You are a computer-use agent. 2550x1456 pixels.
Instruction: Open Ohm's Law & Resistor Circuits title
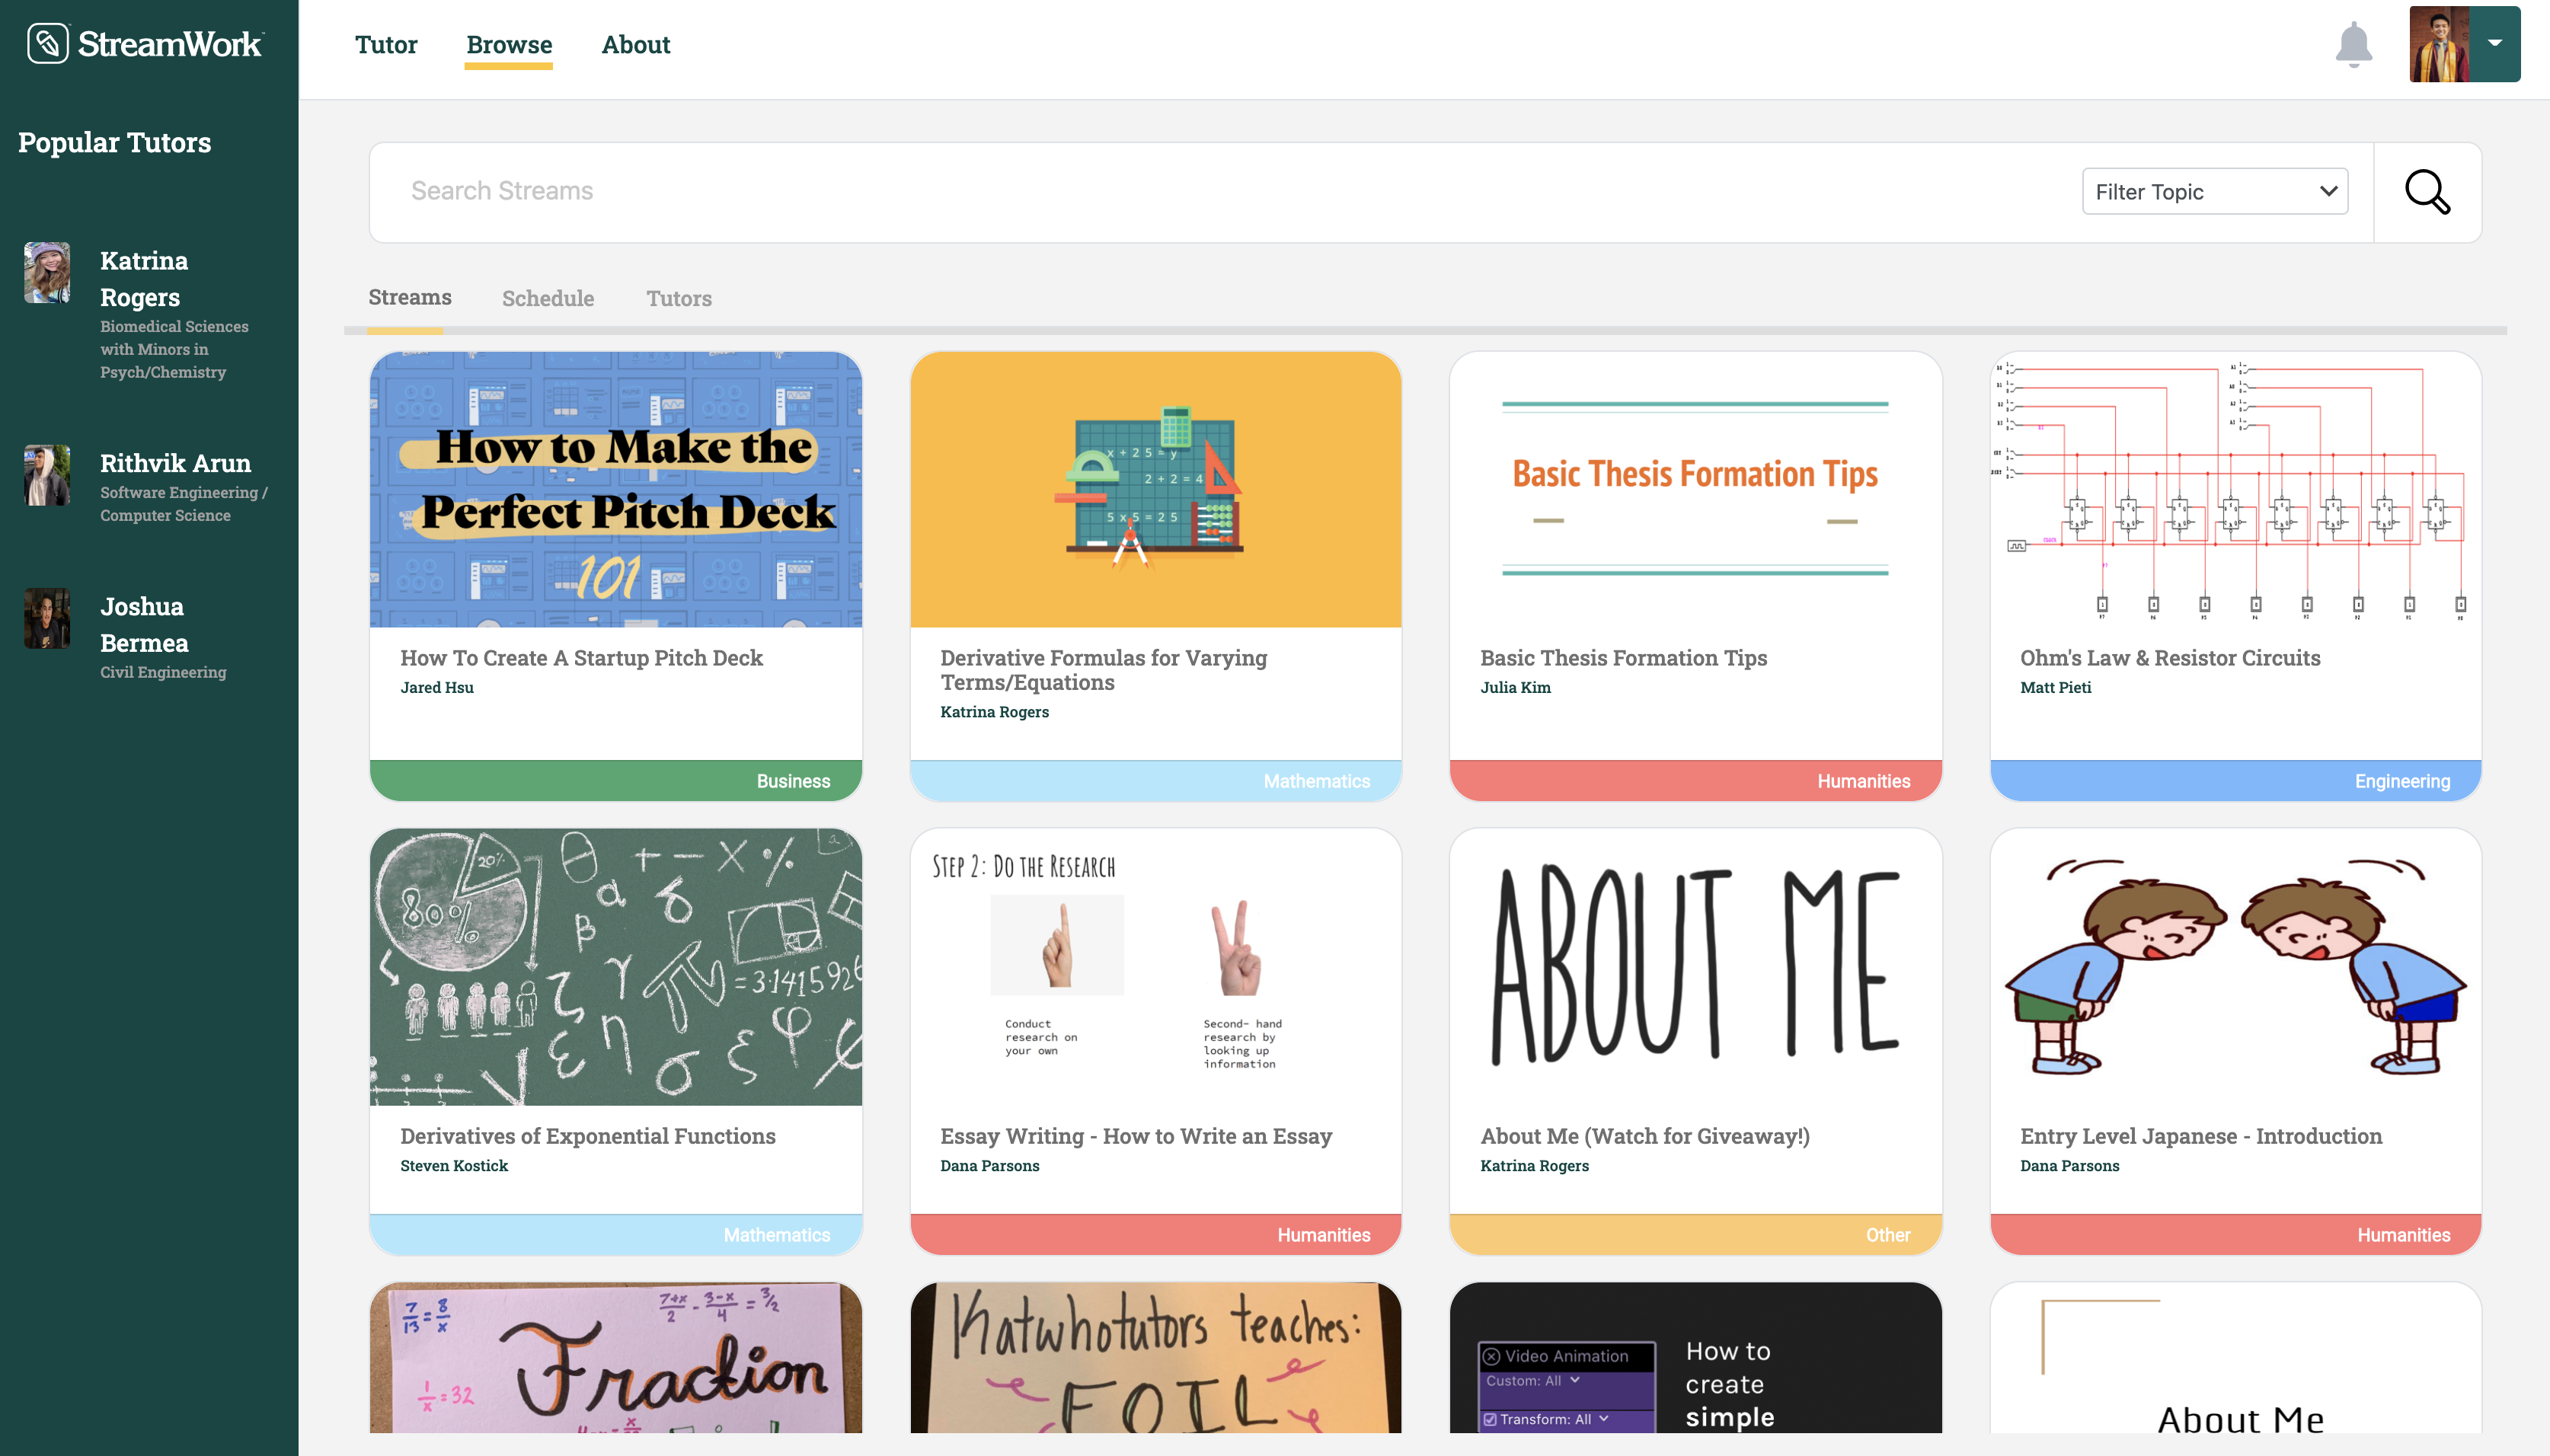tap(2169, 658)
